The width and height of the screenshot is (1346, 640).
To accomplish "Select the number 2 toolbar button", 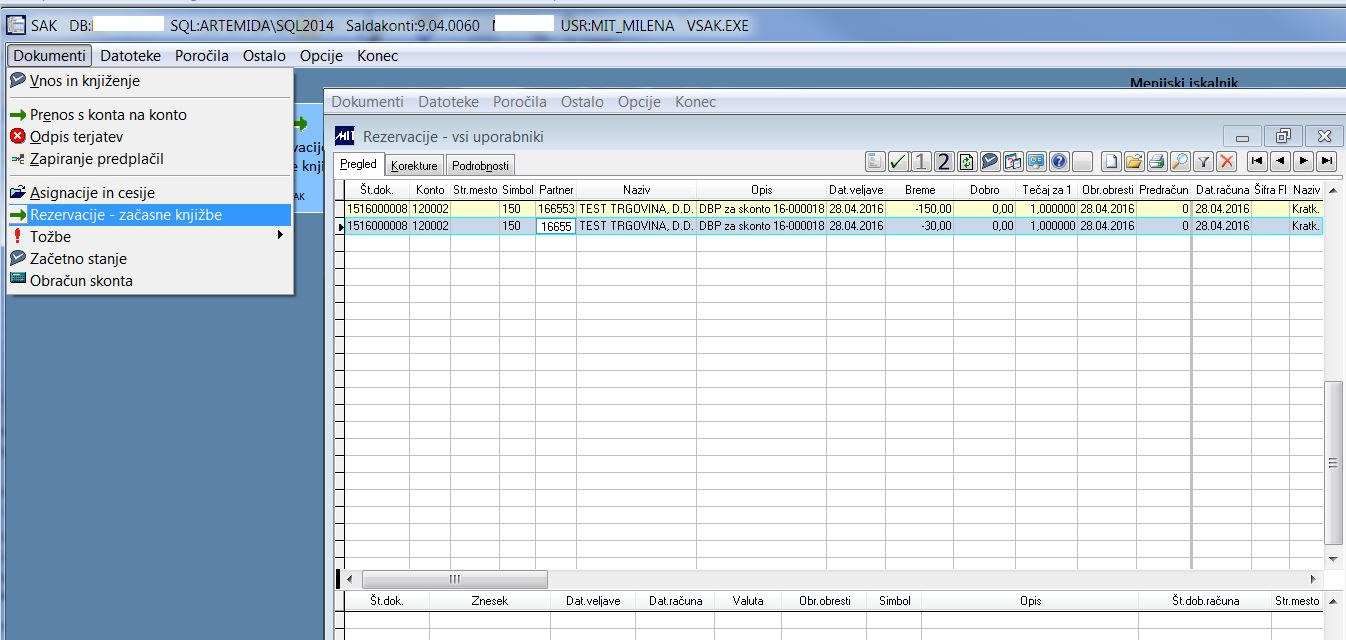I will click(944, 161).
